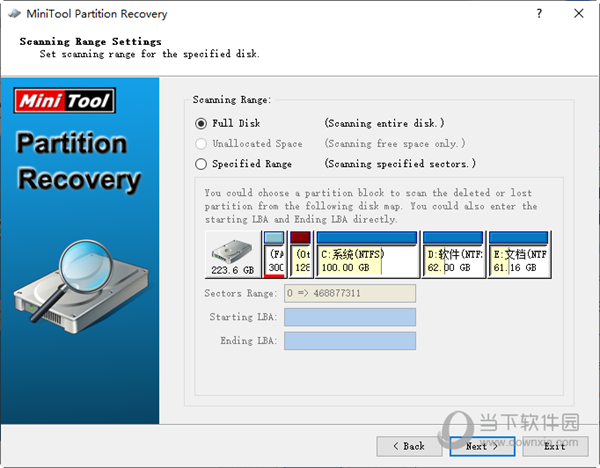Click the hard drive magnifier illustration
600x468 pixels.
[81, 287]
